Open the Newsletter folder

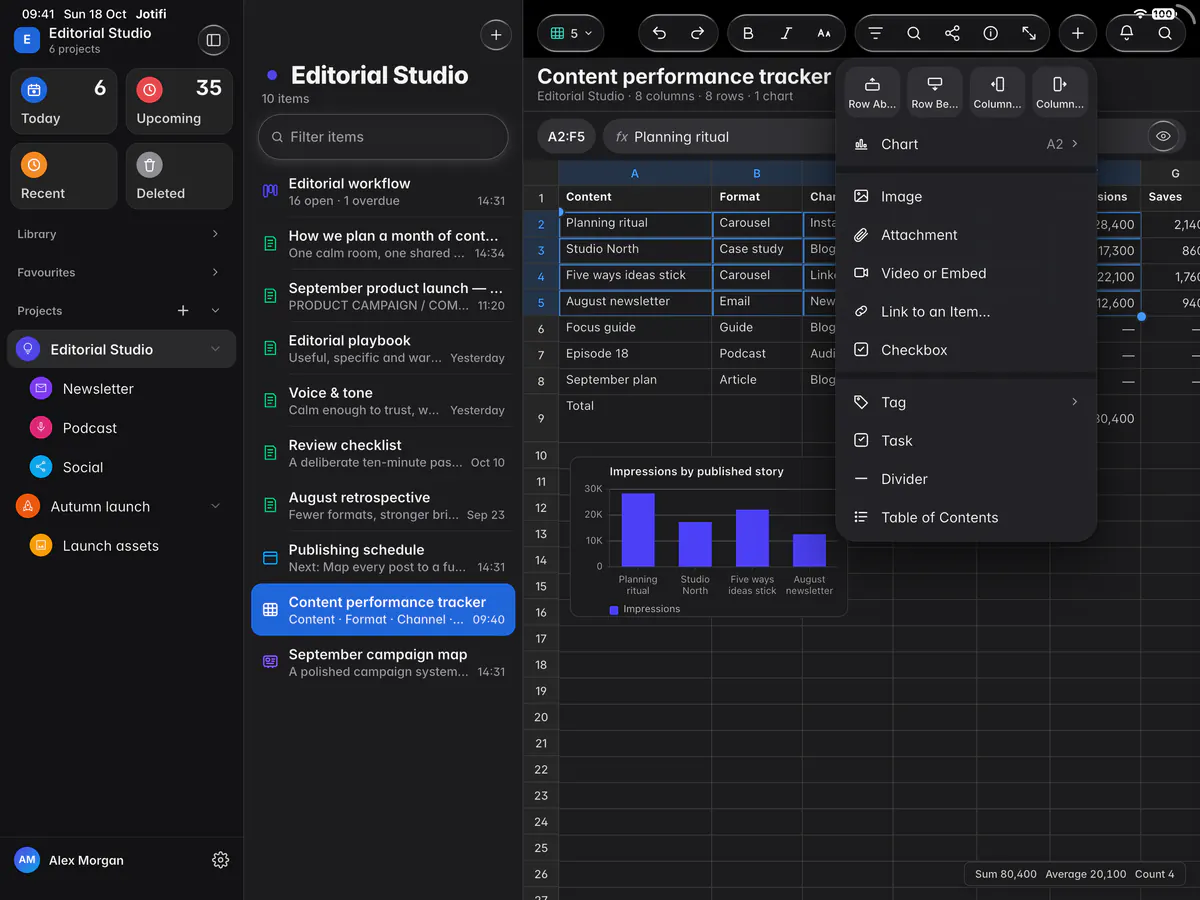coord(122,389)
